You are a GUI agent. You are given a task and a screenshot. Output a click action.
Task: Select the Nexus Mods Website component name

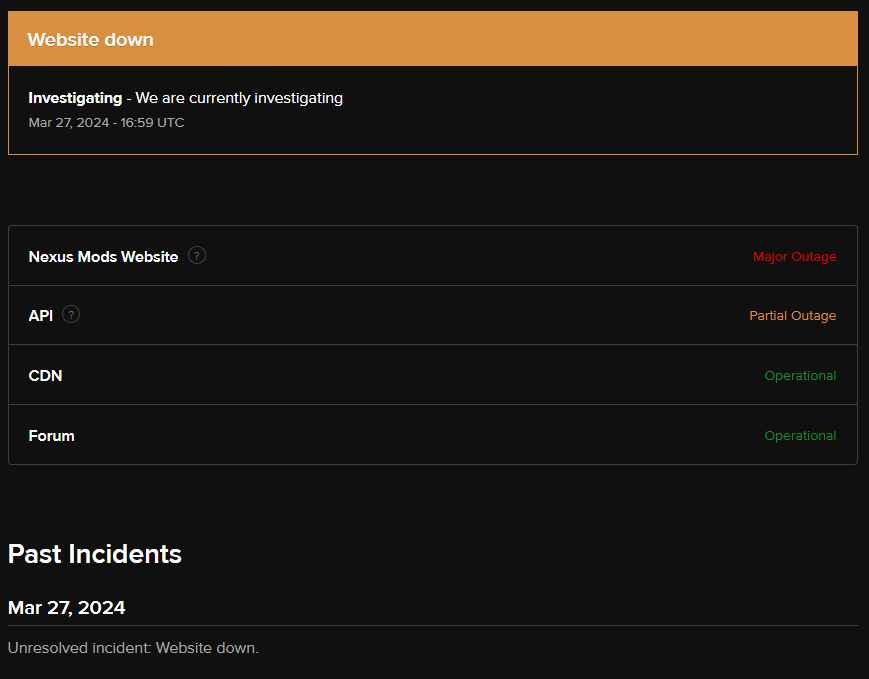[103, 257]
